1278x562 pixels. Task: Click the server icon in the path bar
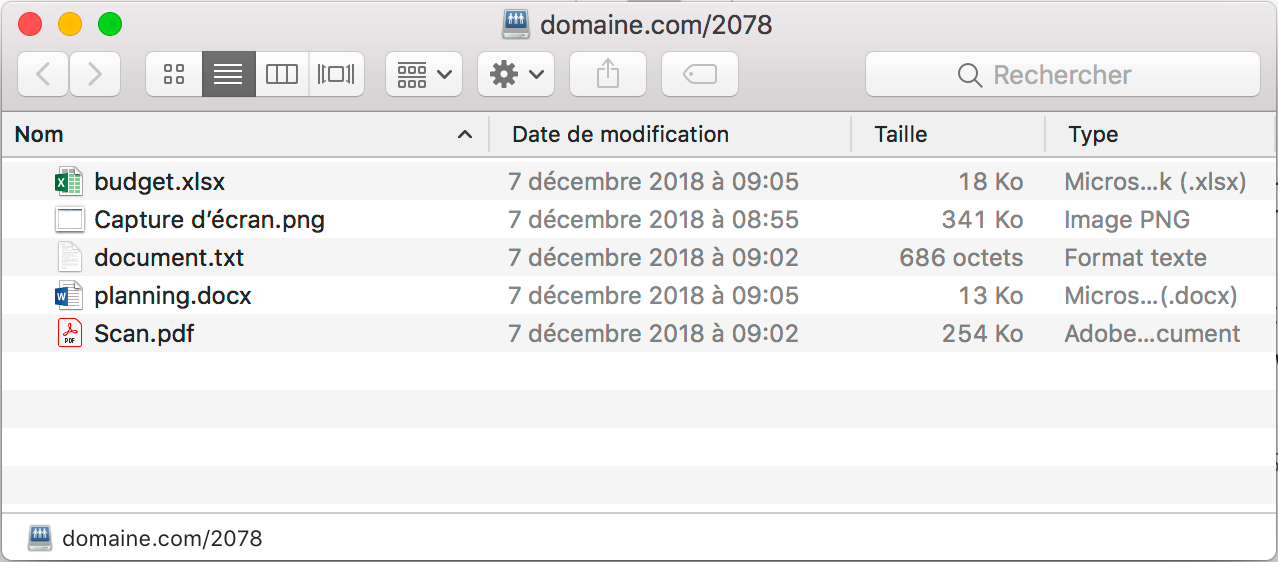pyautogui.click(x=39, y=538)
